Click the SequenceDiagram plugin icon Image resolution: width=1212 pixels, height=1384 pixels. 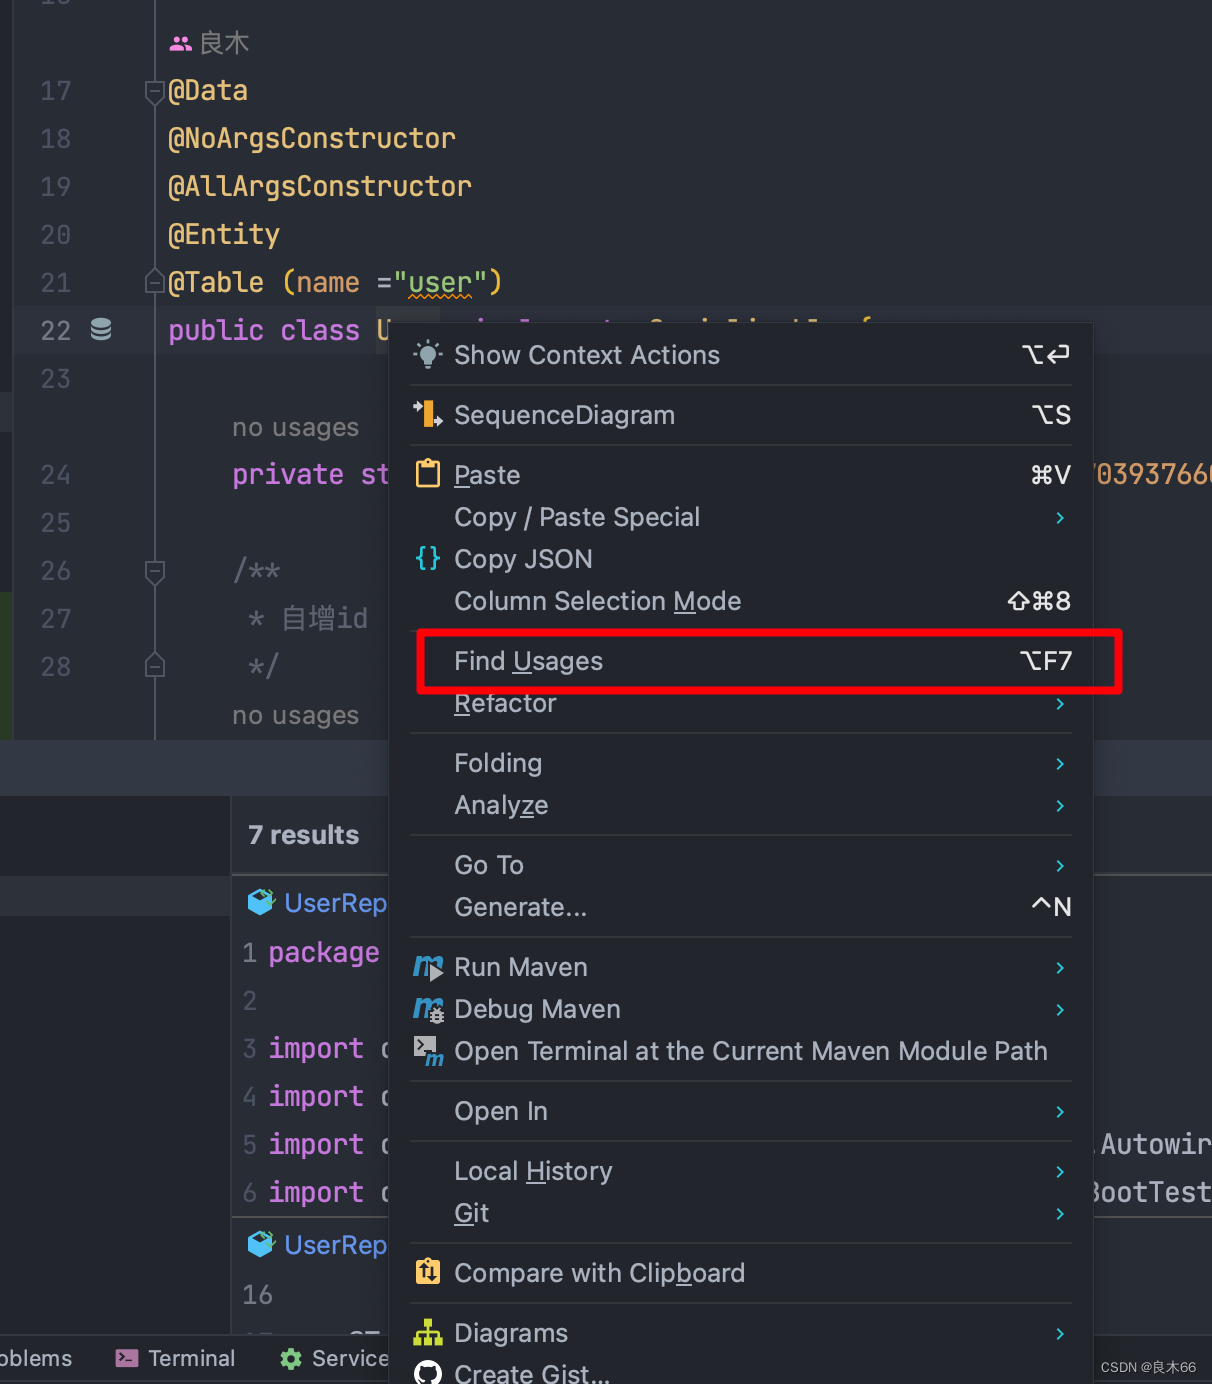pos(428,414)
